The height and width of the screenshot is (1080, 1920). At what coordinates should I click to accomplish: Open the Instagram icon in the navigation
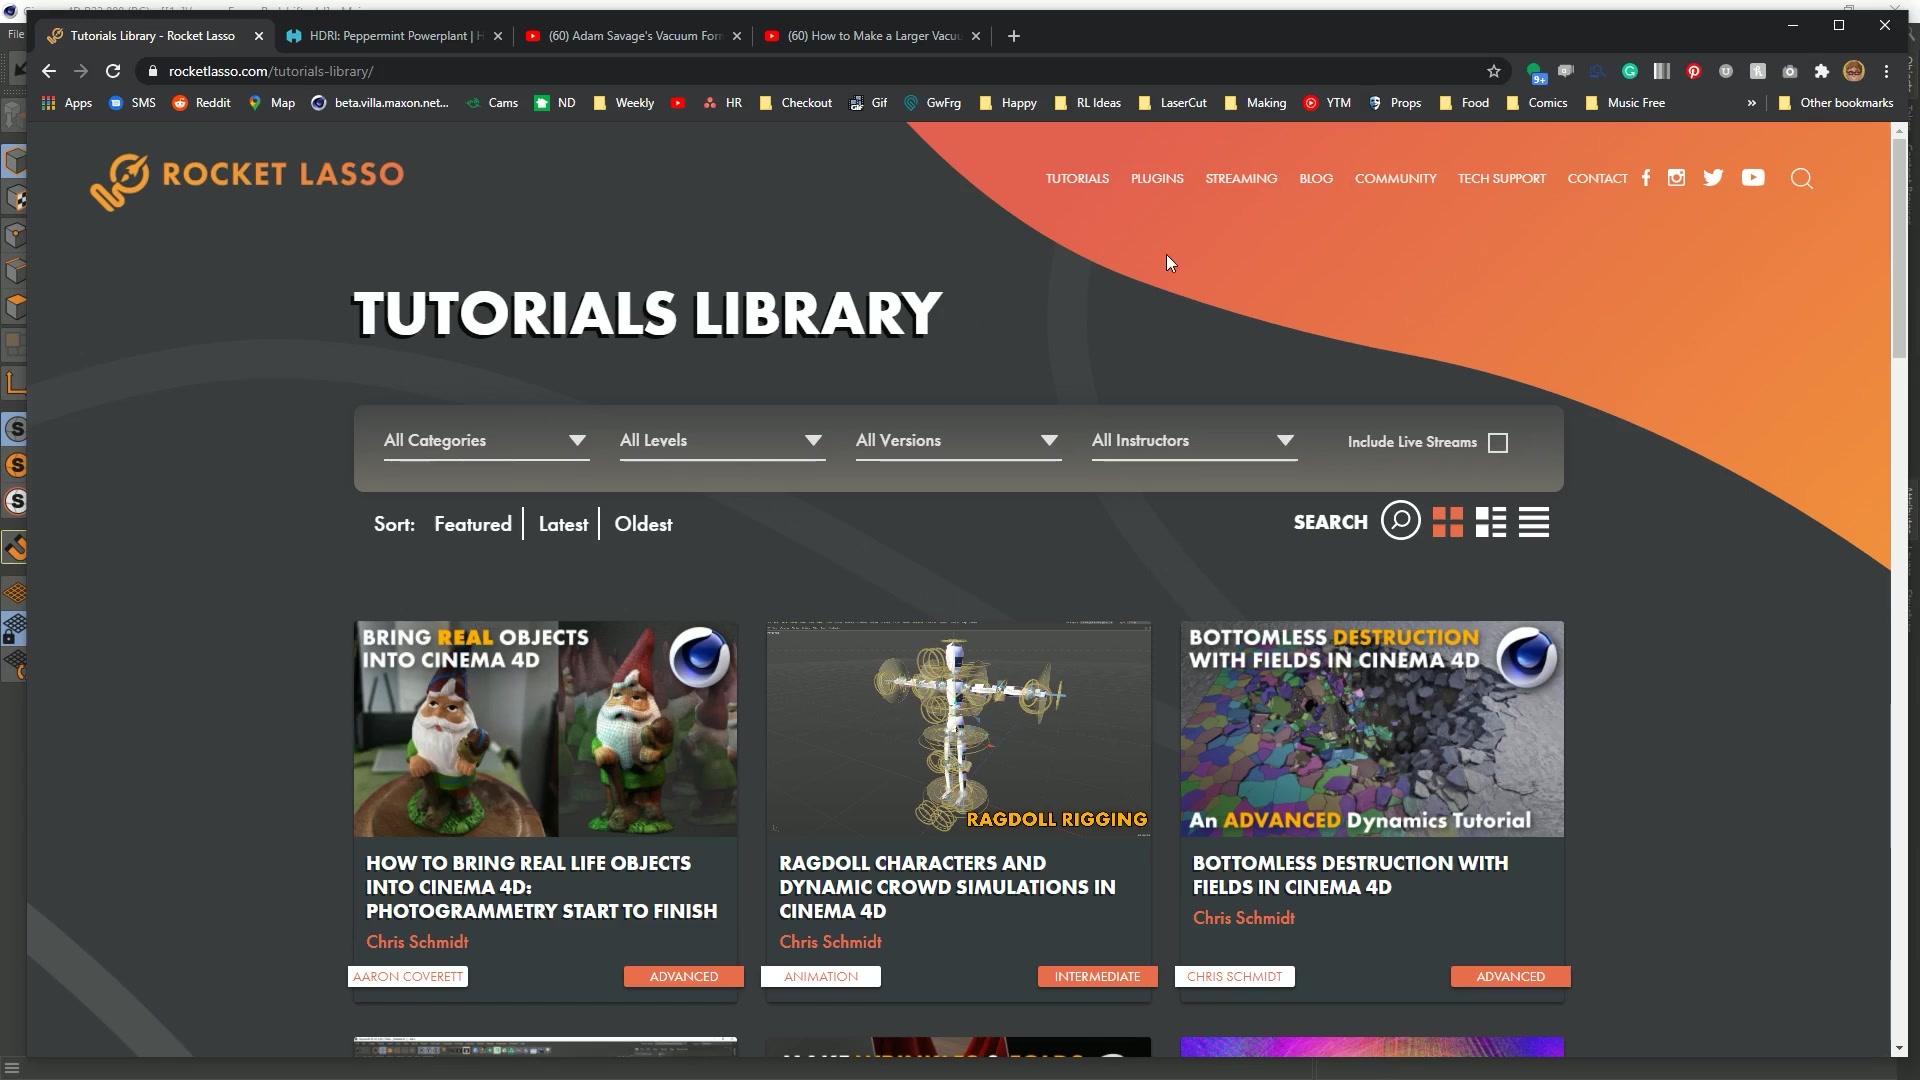click(x=1677, y=178)
